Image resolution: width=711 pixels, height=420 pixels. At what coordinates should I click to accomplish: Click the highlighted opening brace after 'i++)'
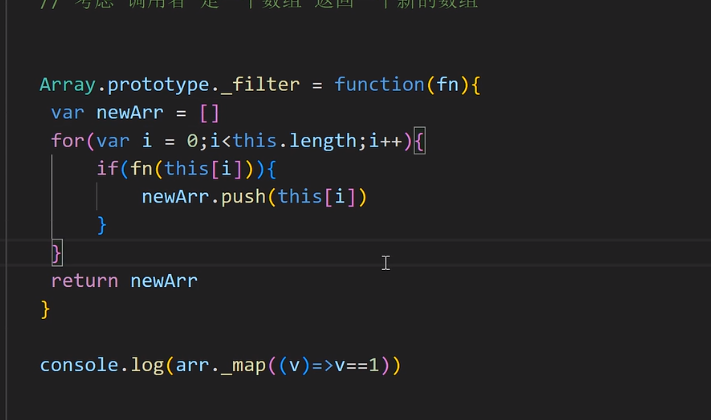(x=419, y=141)
